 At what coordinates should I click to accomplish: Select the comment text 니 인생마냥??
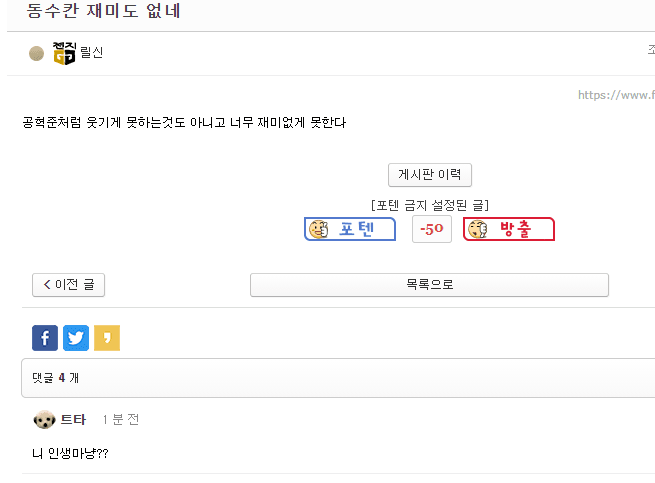click(70, 453)
